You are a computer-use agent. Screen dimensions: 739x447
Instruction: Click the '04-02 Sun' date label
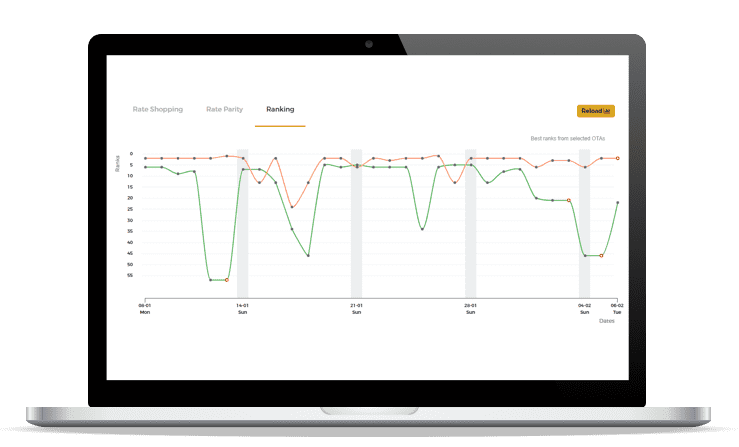[585, 309]
